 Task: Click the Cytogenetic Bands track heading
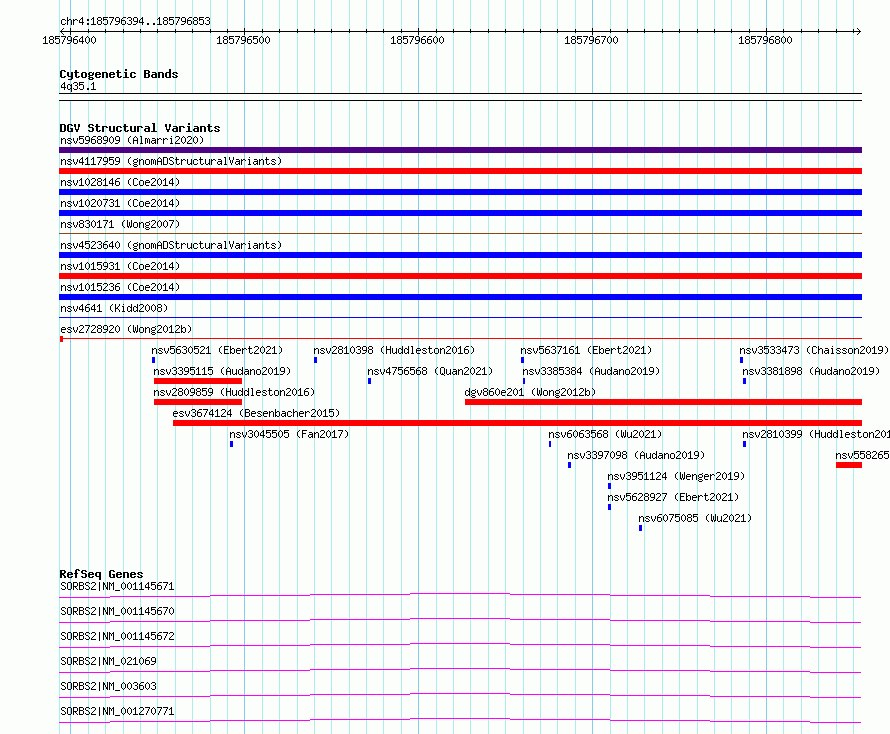119,74
